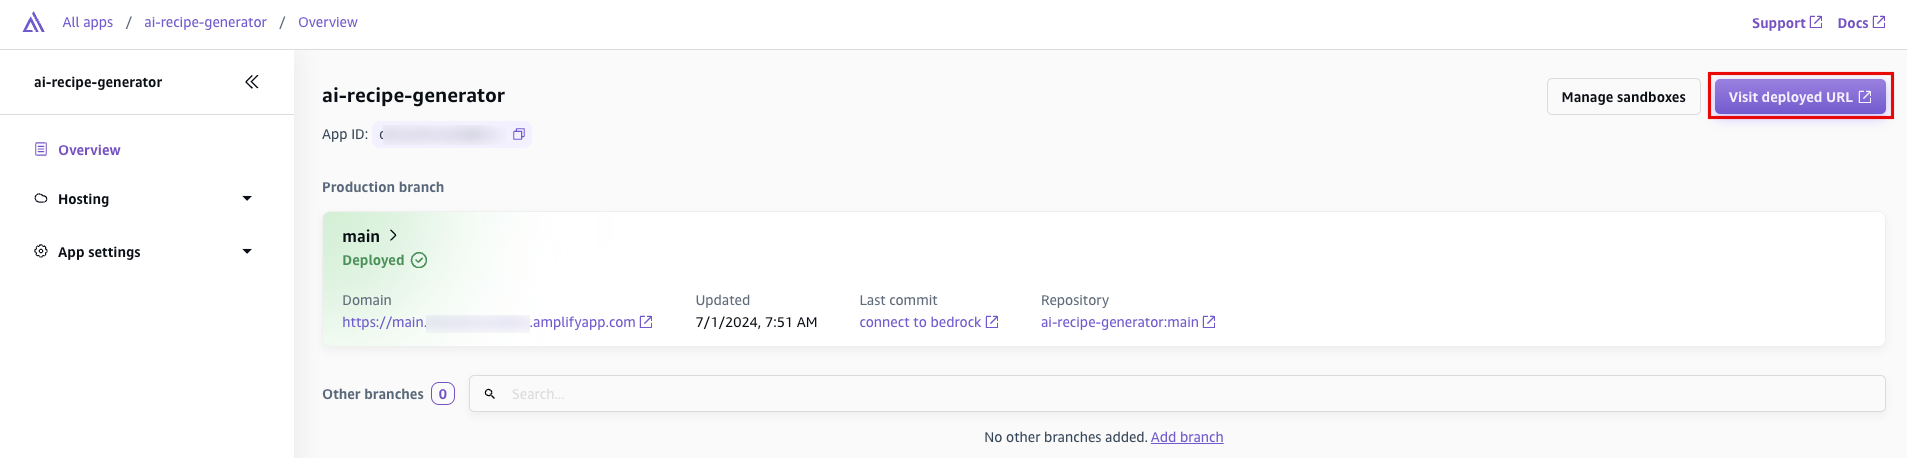
Task: Open the amplifyapp.com domain link
Action: click(x=489, y=322)
